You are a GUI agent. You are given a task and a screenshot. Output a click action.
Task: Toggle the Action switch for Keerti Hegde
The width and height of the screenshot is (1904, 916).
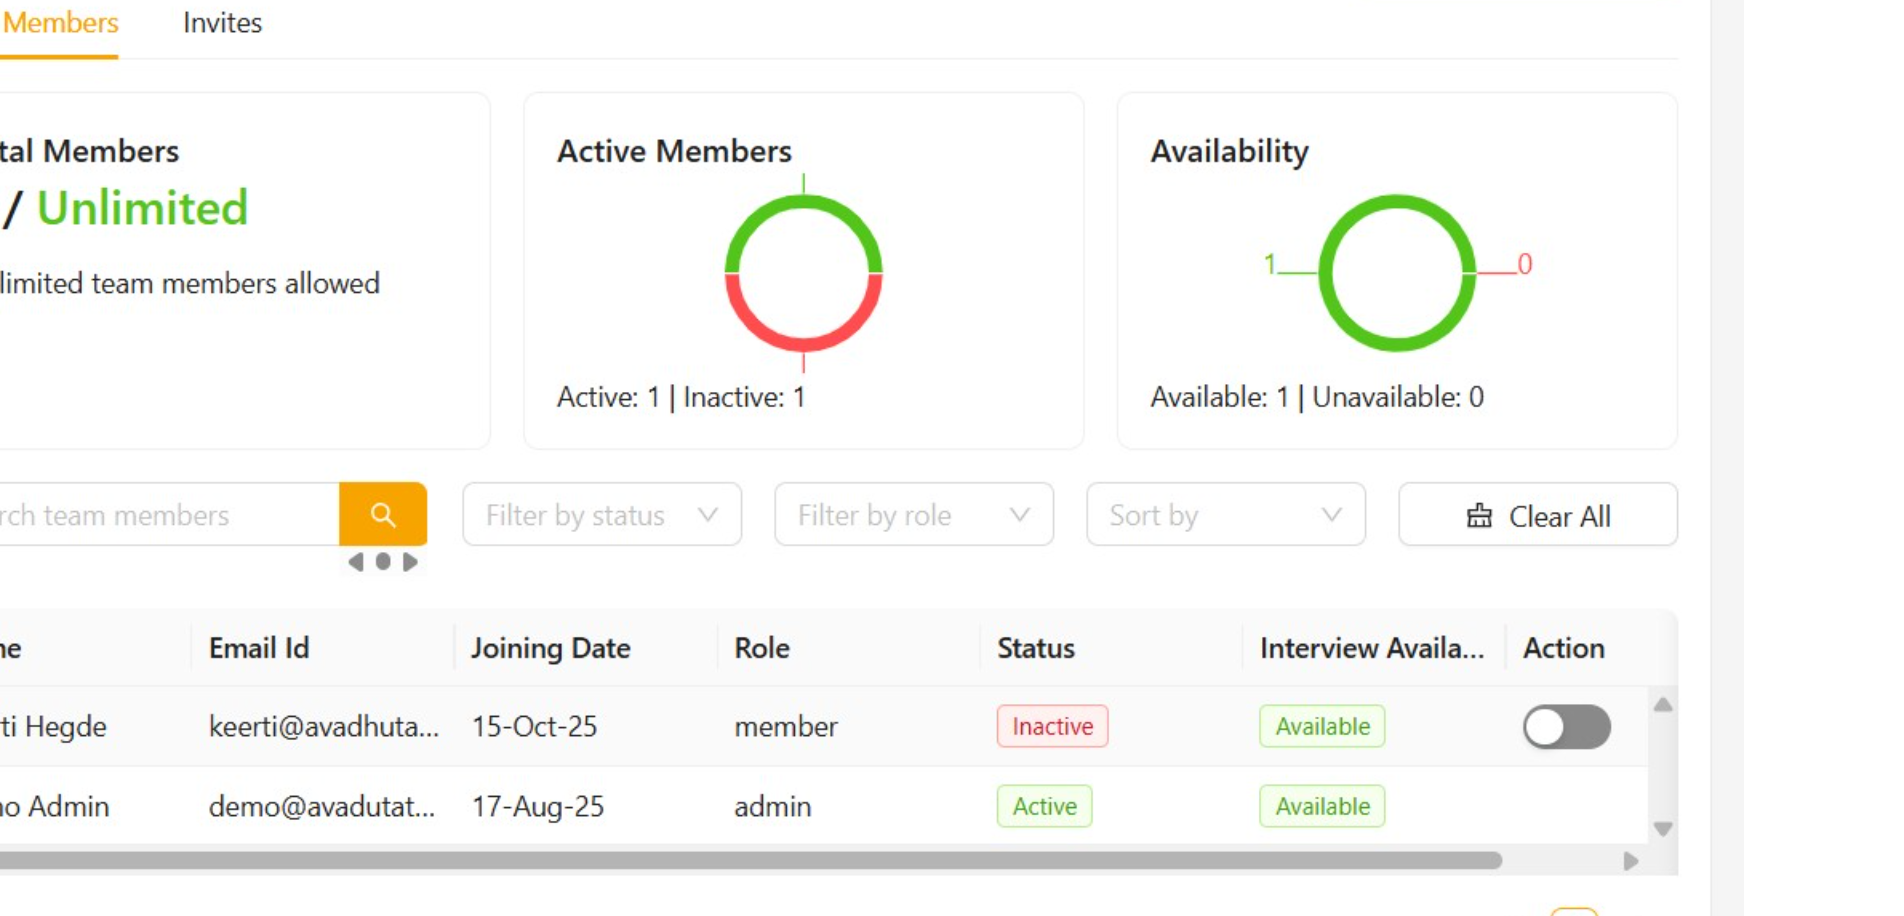click(x=1565, y=727)
